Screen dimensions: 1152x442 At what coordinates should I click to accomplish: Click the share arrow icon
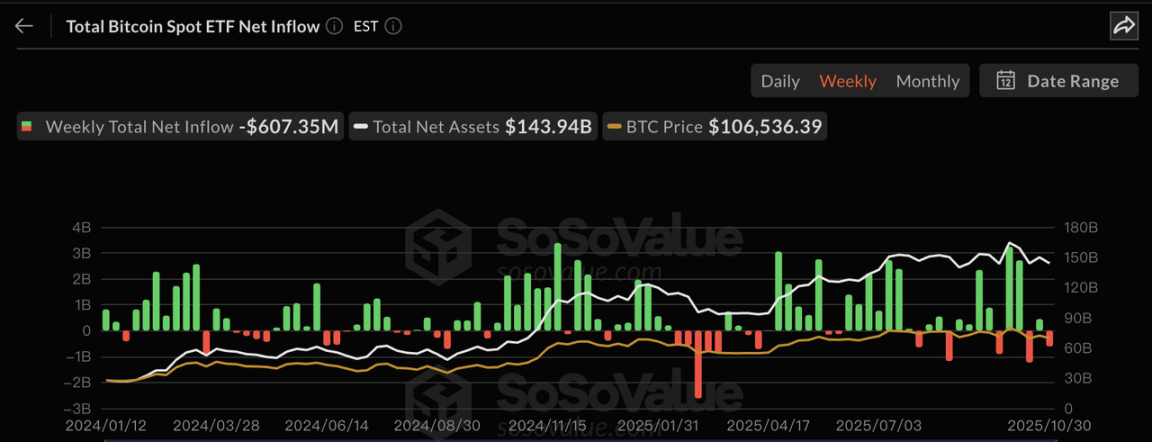click(x=1124, y=26)
